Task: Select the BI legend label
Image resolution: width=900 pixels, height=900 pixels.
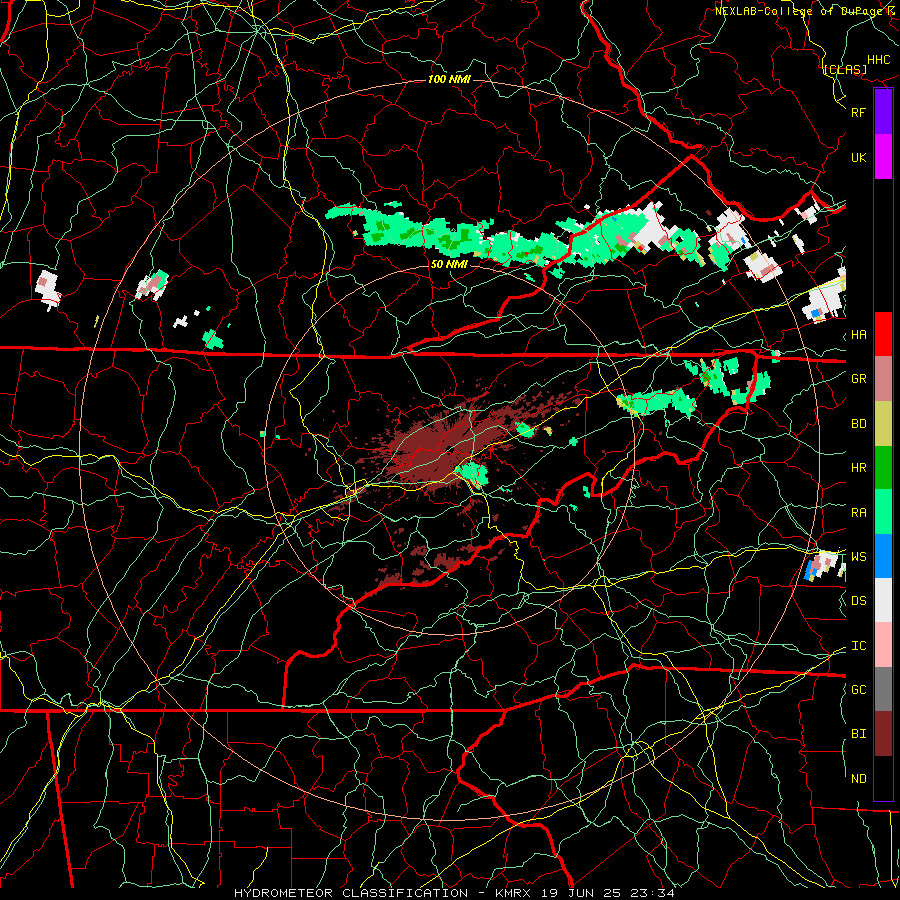Action: [x=859, y=734]
